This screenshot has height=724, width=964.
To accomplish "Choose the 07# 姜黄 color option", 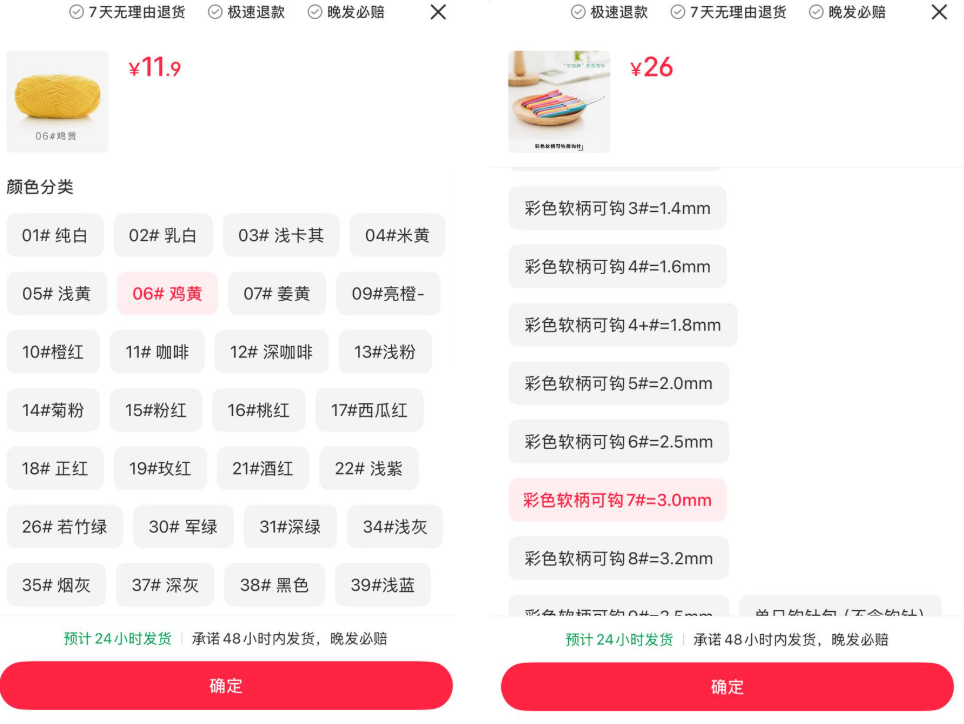I will click(x=277, y=294).
